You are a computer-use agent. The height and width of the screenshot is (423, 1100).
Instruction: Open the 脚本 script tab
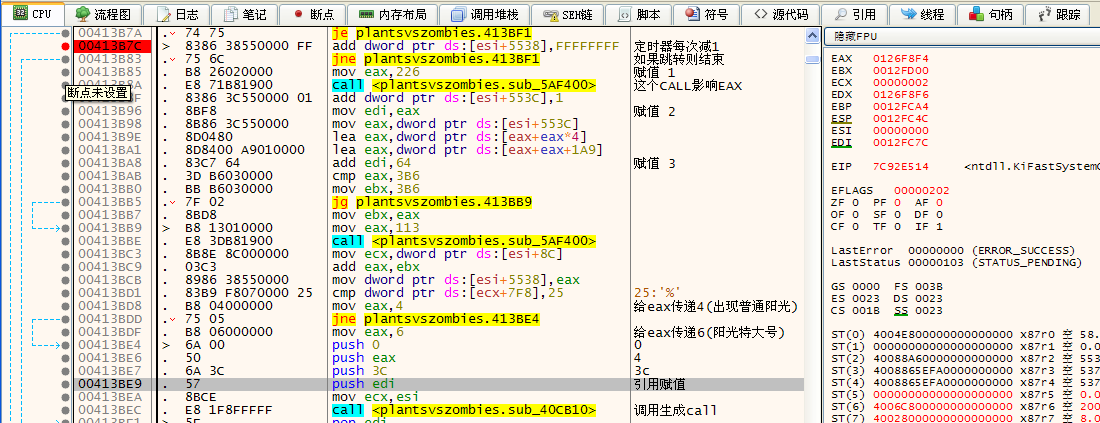638,13
